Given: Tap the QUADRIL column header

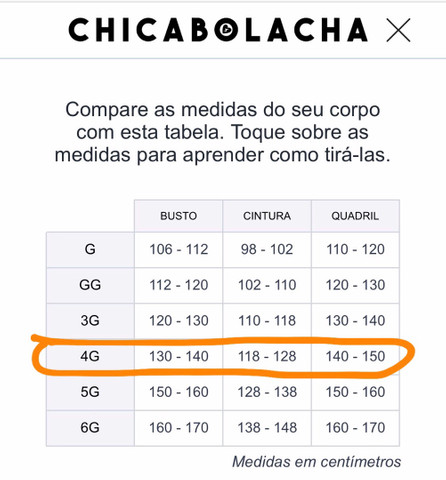Looking at the screenshot, I should [x=355, y=216].
